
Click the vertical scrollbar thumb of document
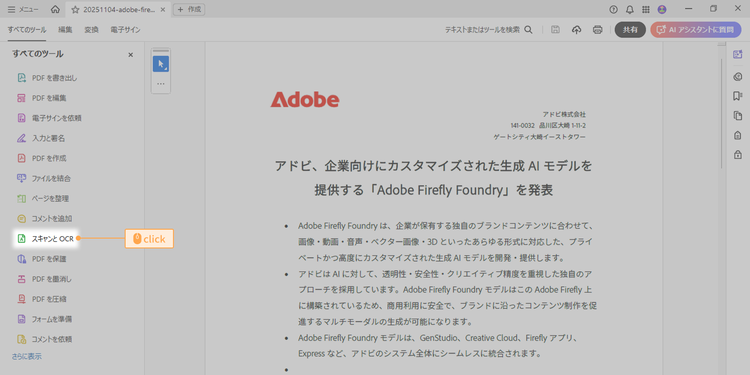pos(722,114)
